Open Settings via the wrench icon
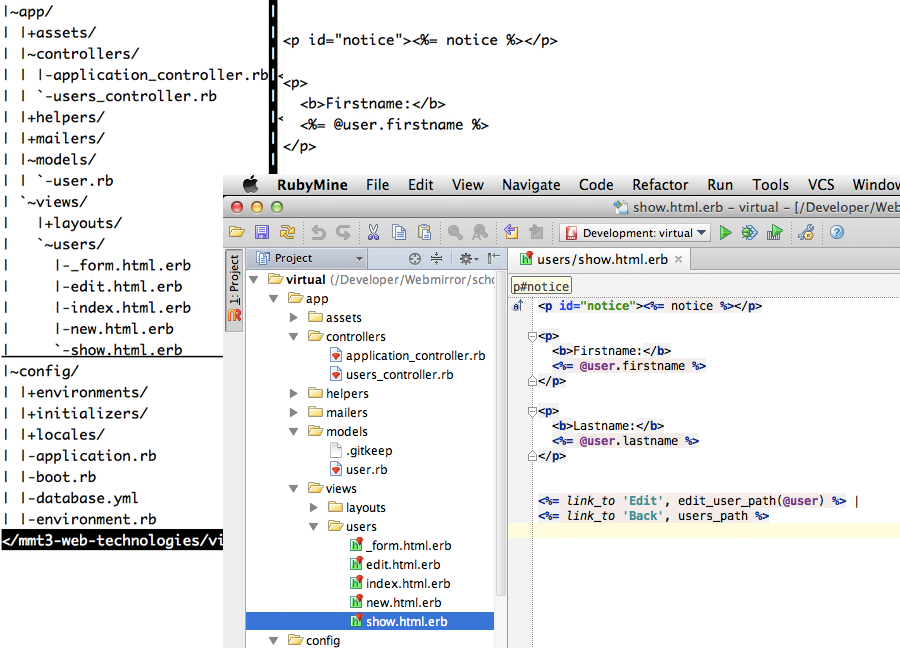Image resolution: width=900 pixels, height=648 pixels. pyautogui.click(x=806, y=232)
